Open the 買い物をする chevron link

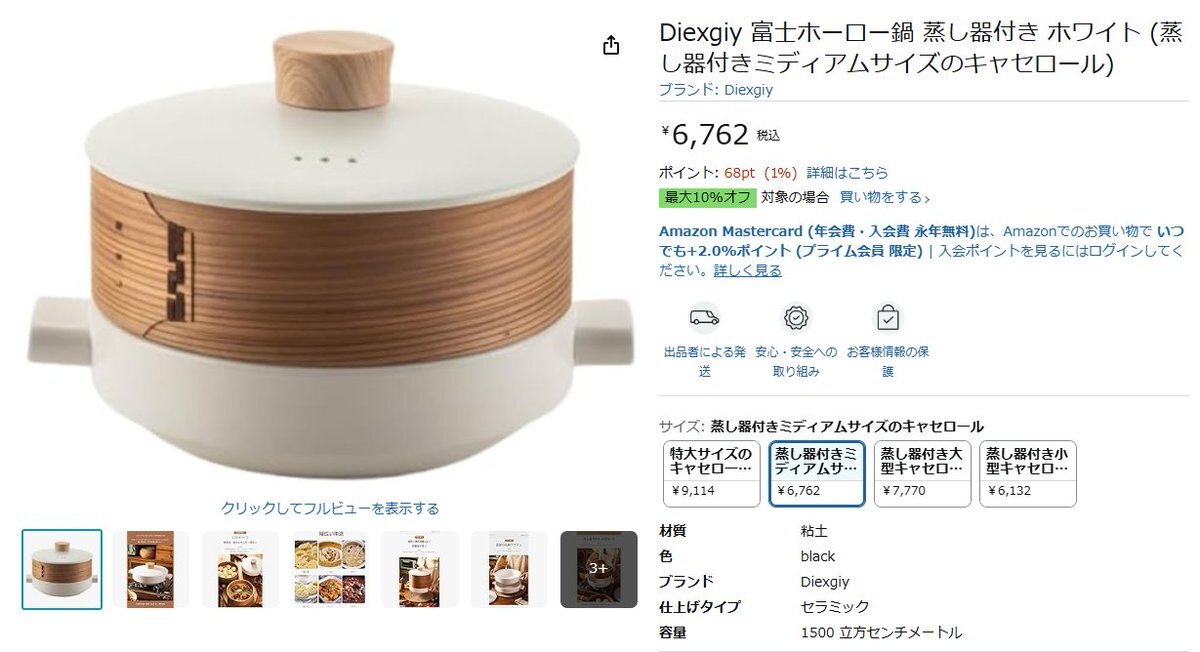click(885, 197)
